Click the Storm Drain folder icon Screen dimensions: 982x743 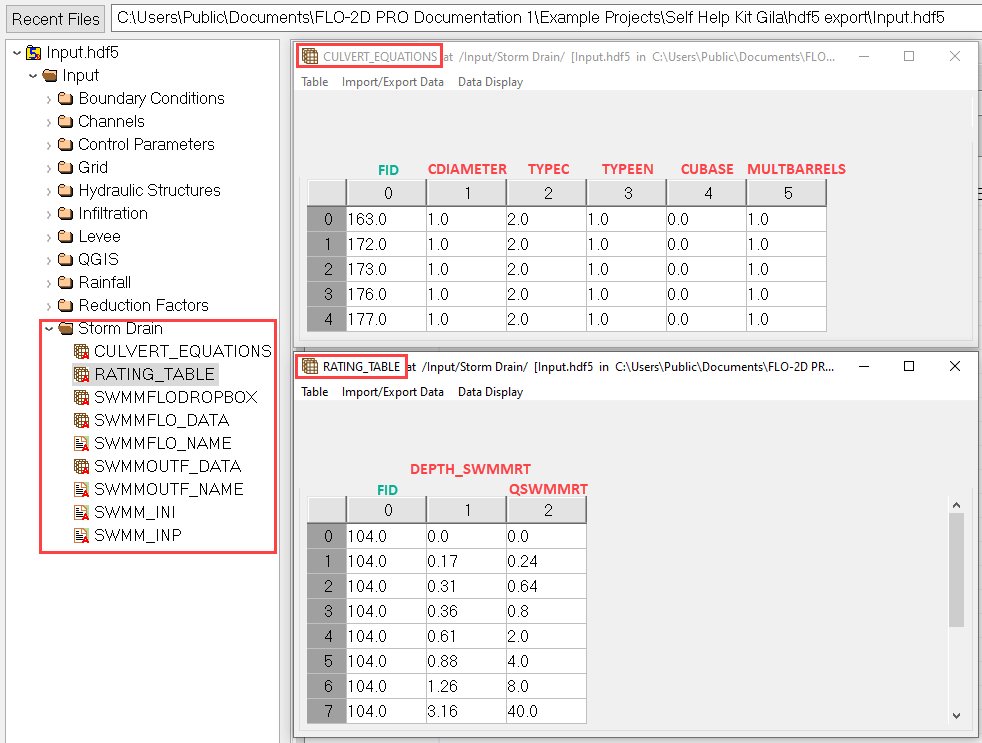(x=66, y=328)
